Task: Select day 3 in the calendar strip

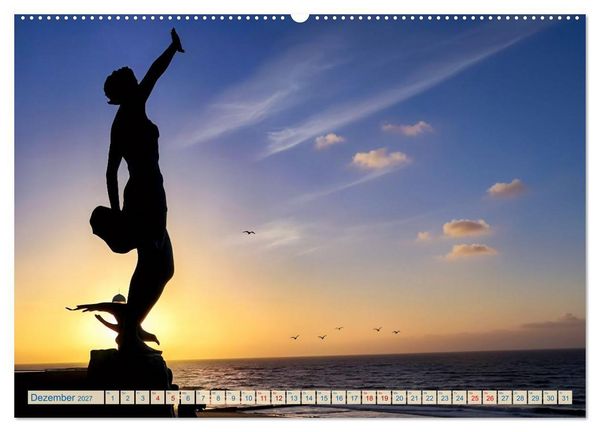Action: click(142, 397)
